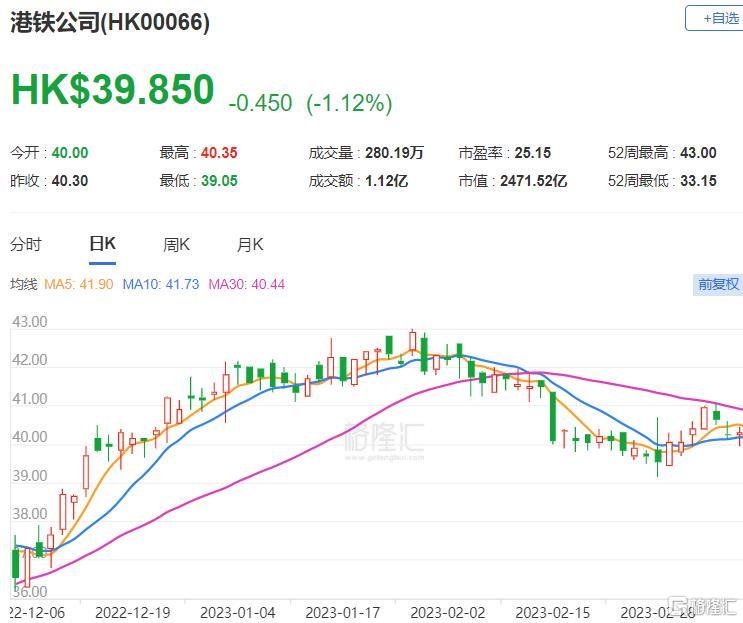Click the 最高 day high 40.35
The image size is (743, 623).
(219, 153)
